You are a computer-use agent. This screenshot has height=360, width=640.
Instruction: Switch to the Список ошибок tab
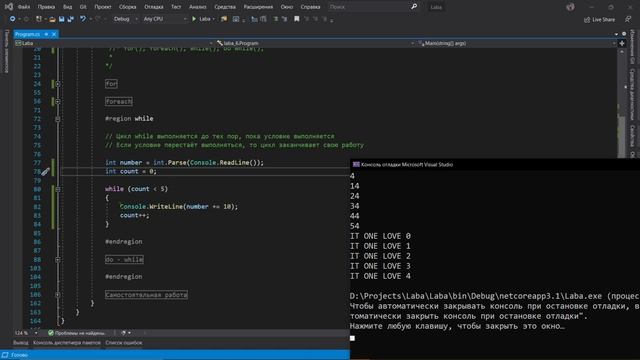click(x=124, y=342)
